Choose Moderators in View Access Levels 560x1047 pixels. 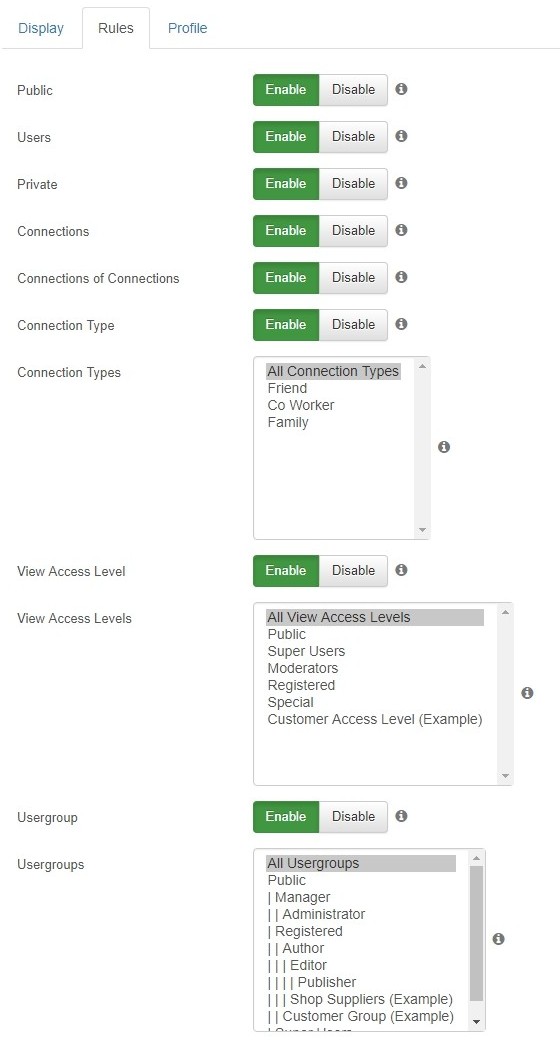pyautogui.click(x=303, y=668)
